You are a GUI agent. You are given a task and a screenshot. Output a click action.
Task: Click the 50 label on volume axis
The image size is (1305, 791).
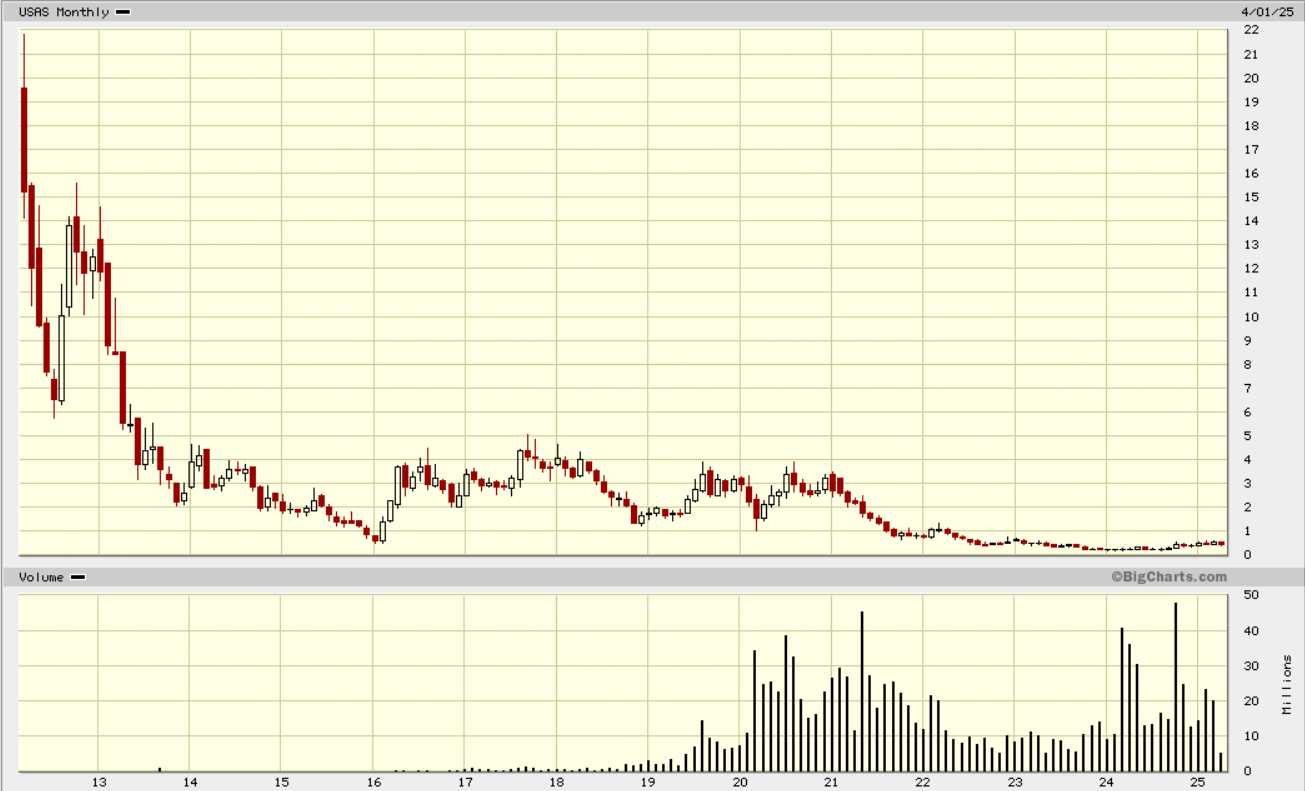(x=1250, y=595)
